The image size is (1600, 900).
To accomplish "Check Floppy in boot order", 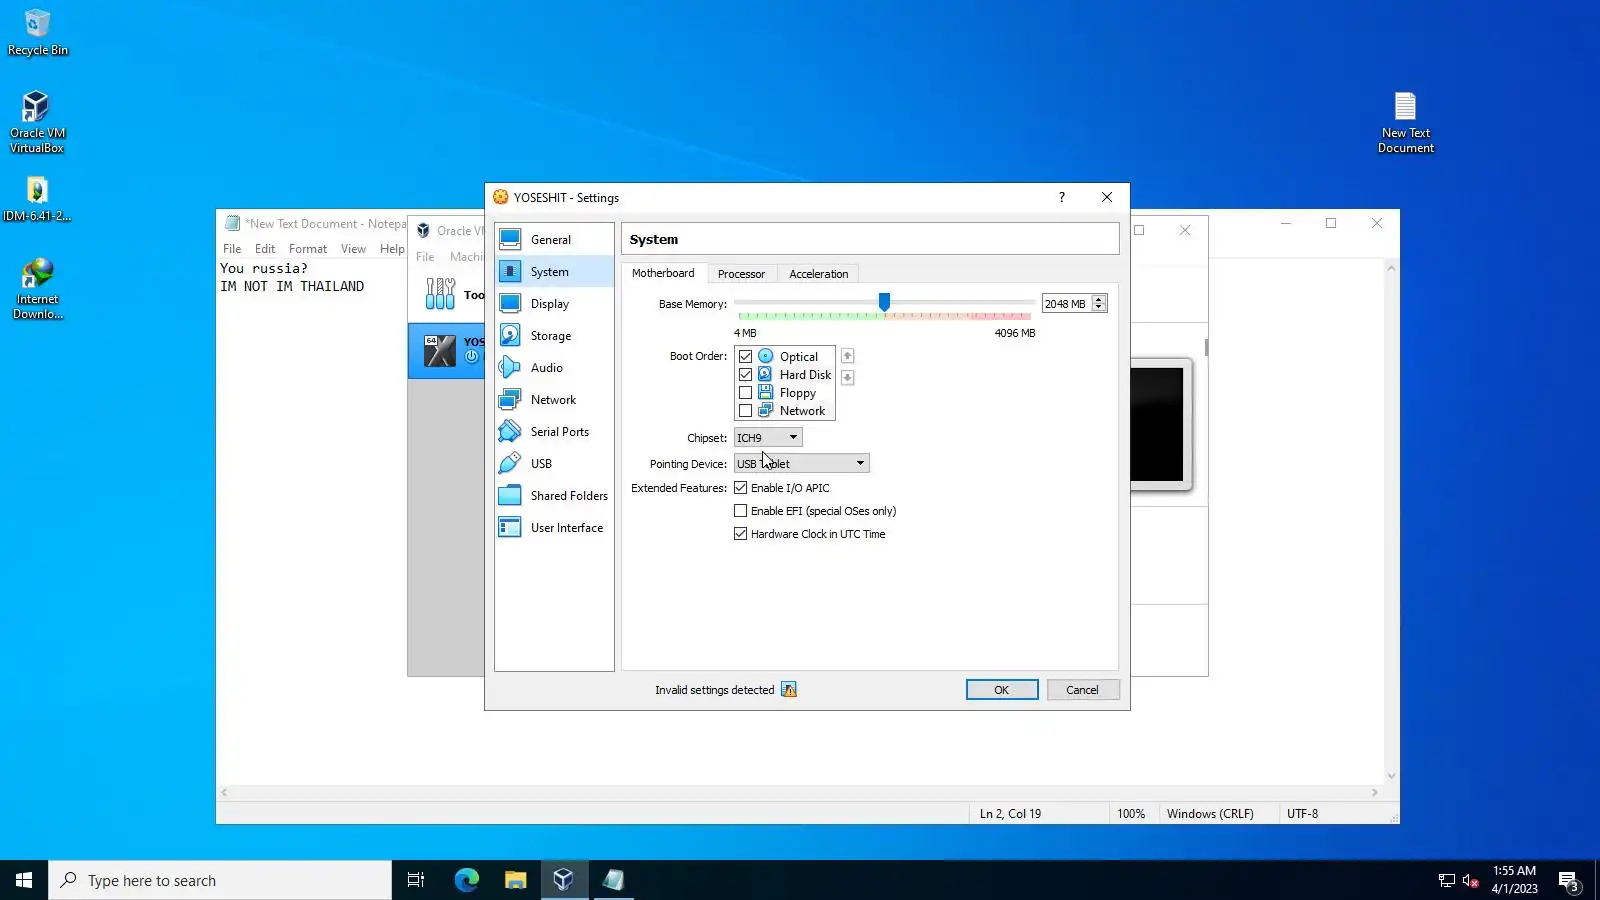I will tap(745, 393).
